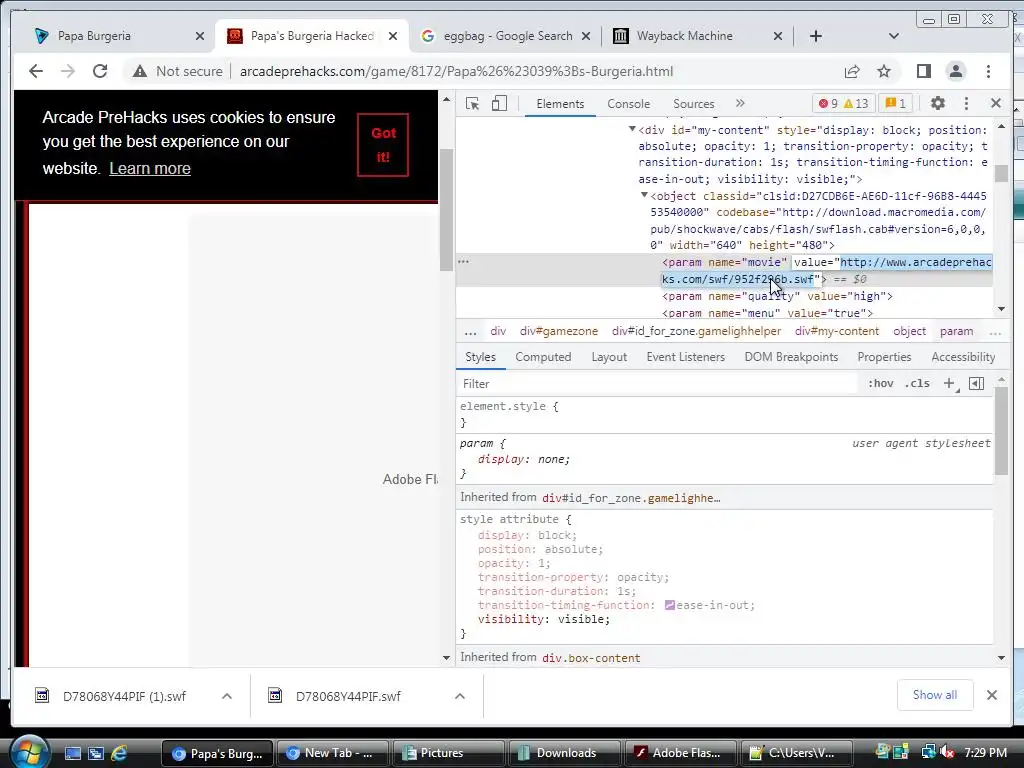The height and width of the screenshot is (768, 1024).
Task: Open the tab search dropdown arrow
Action: click(x=894, y=36)
